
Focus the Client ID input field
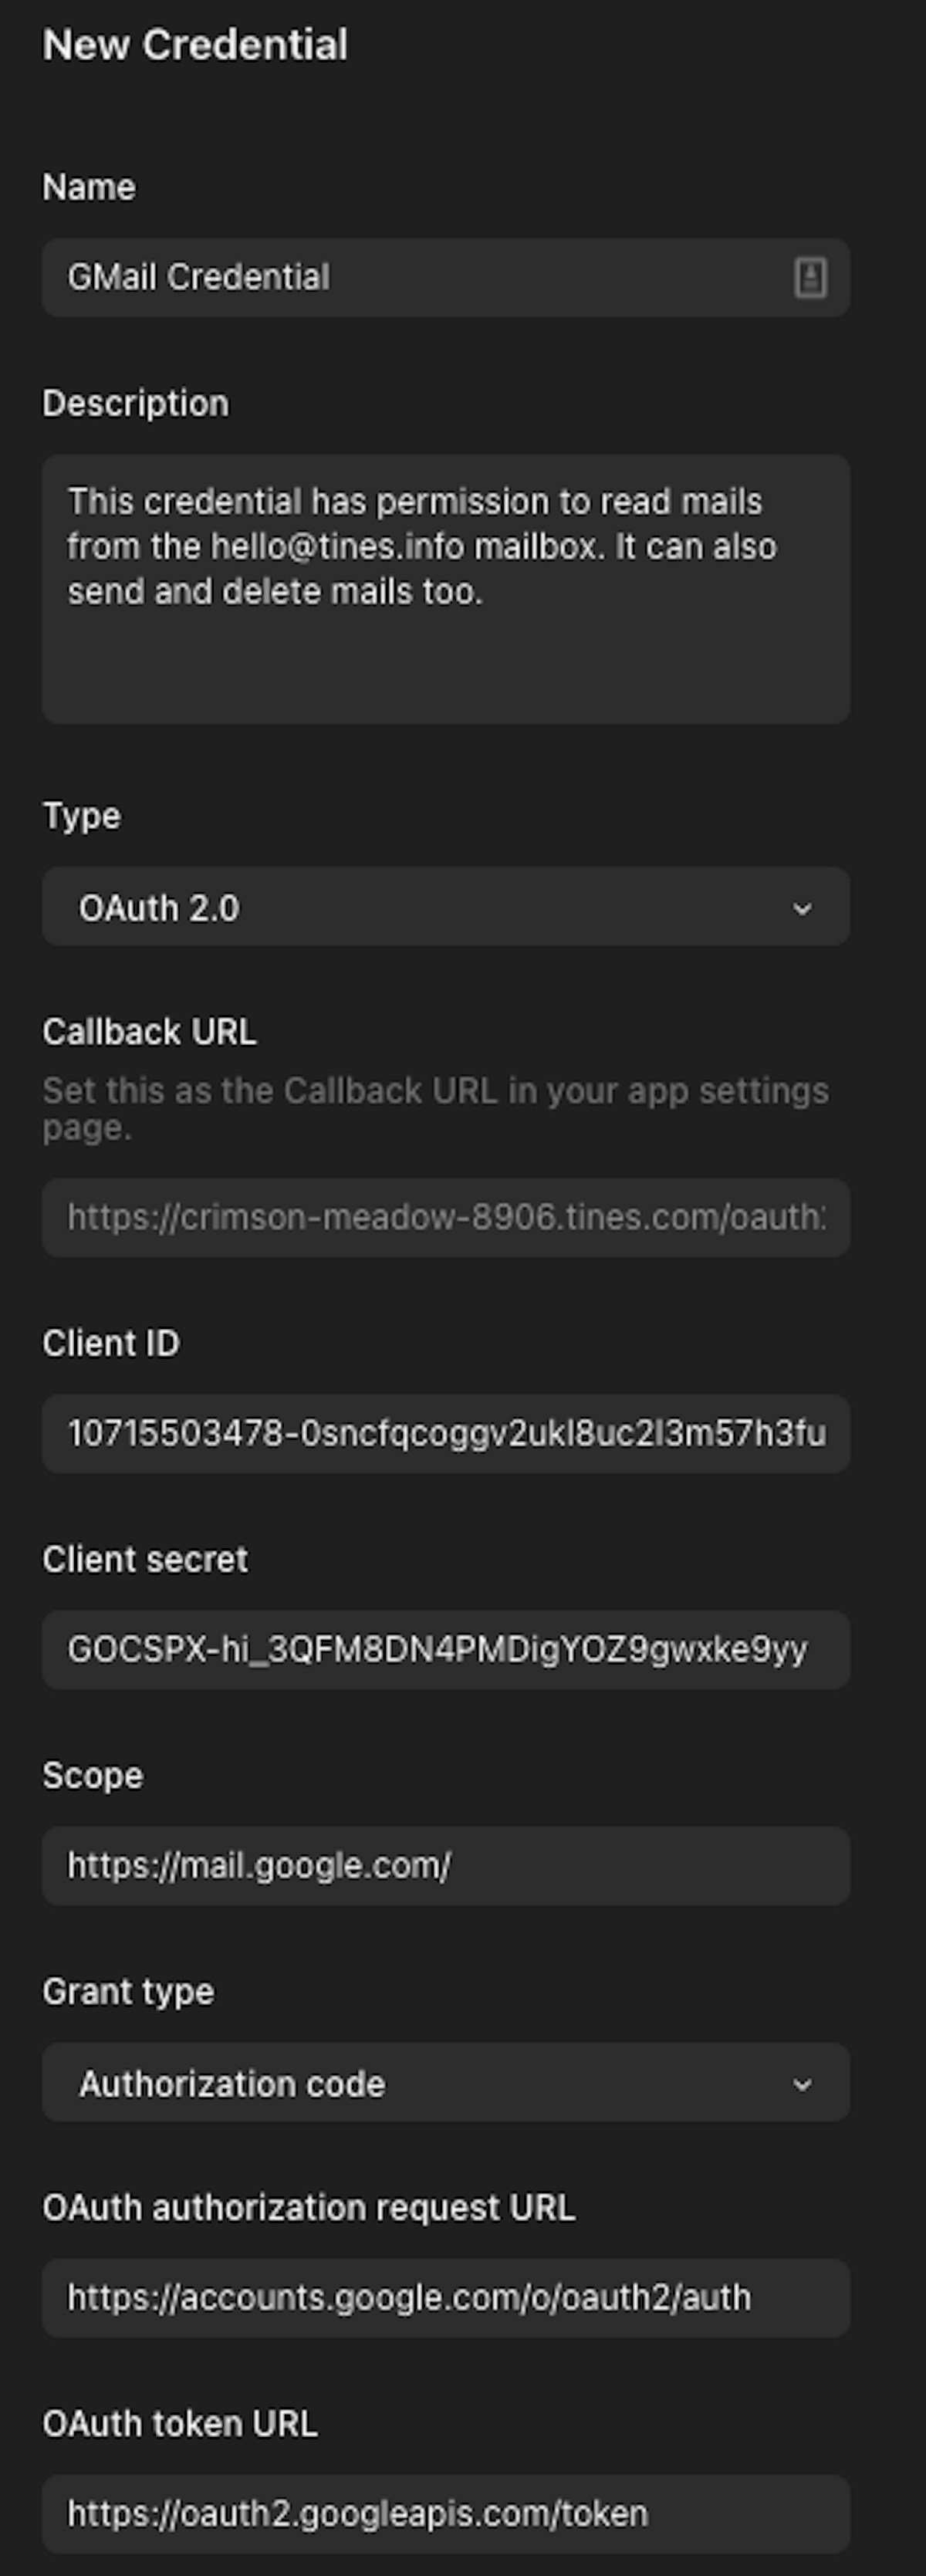[x=445, y=1433]
